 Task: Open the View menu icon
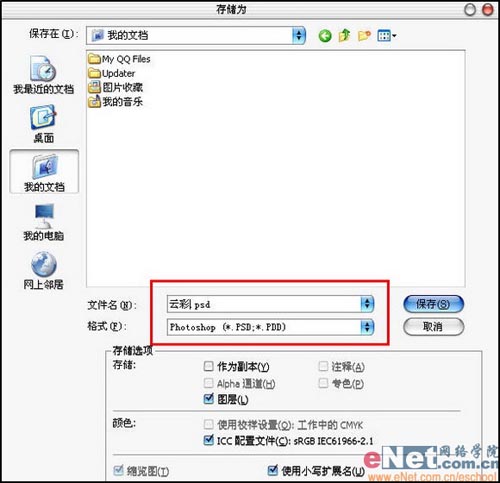386,35
